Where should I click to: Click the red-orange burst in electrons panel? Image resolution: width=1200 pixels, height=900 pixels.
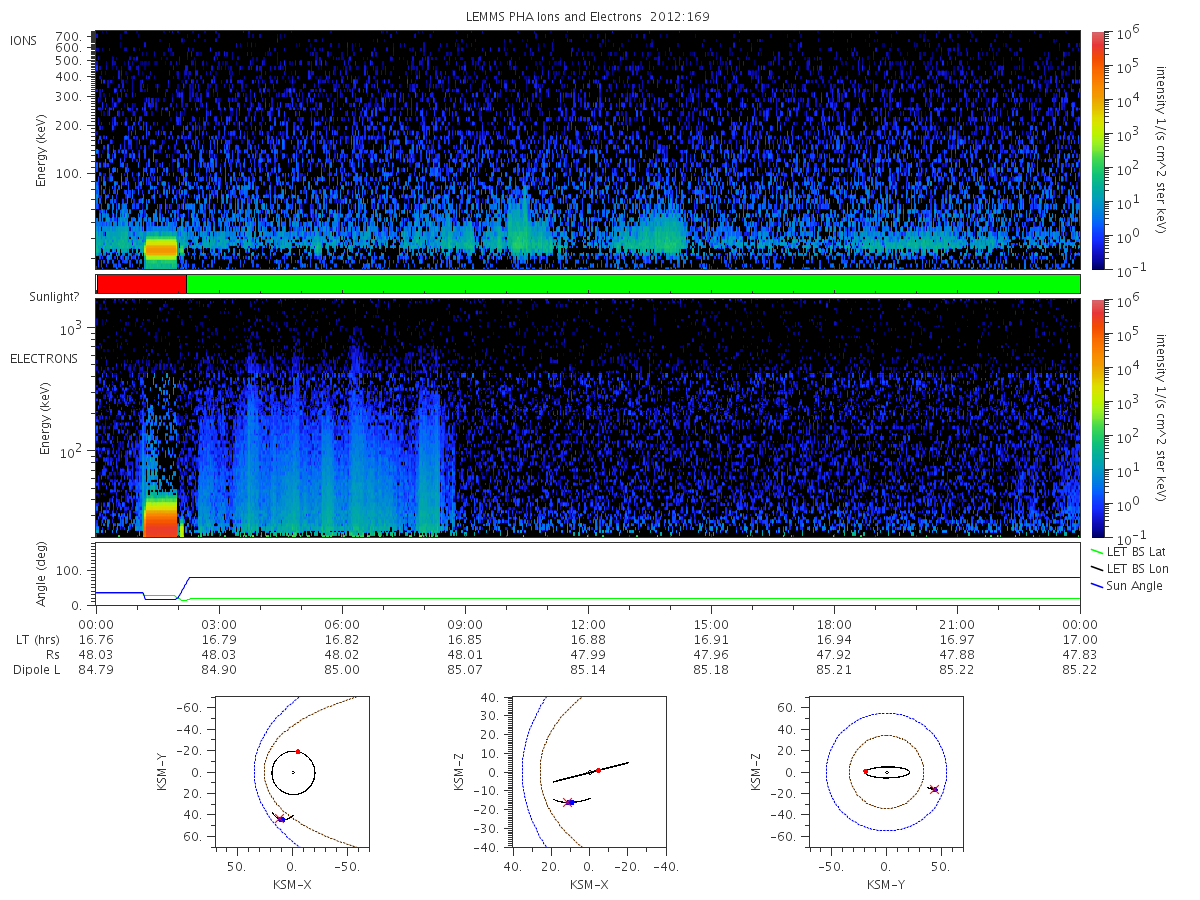(160, 517)
